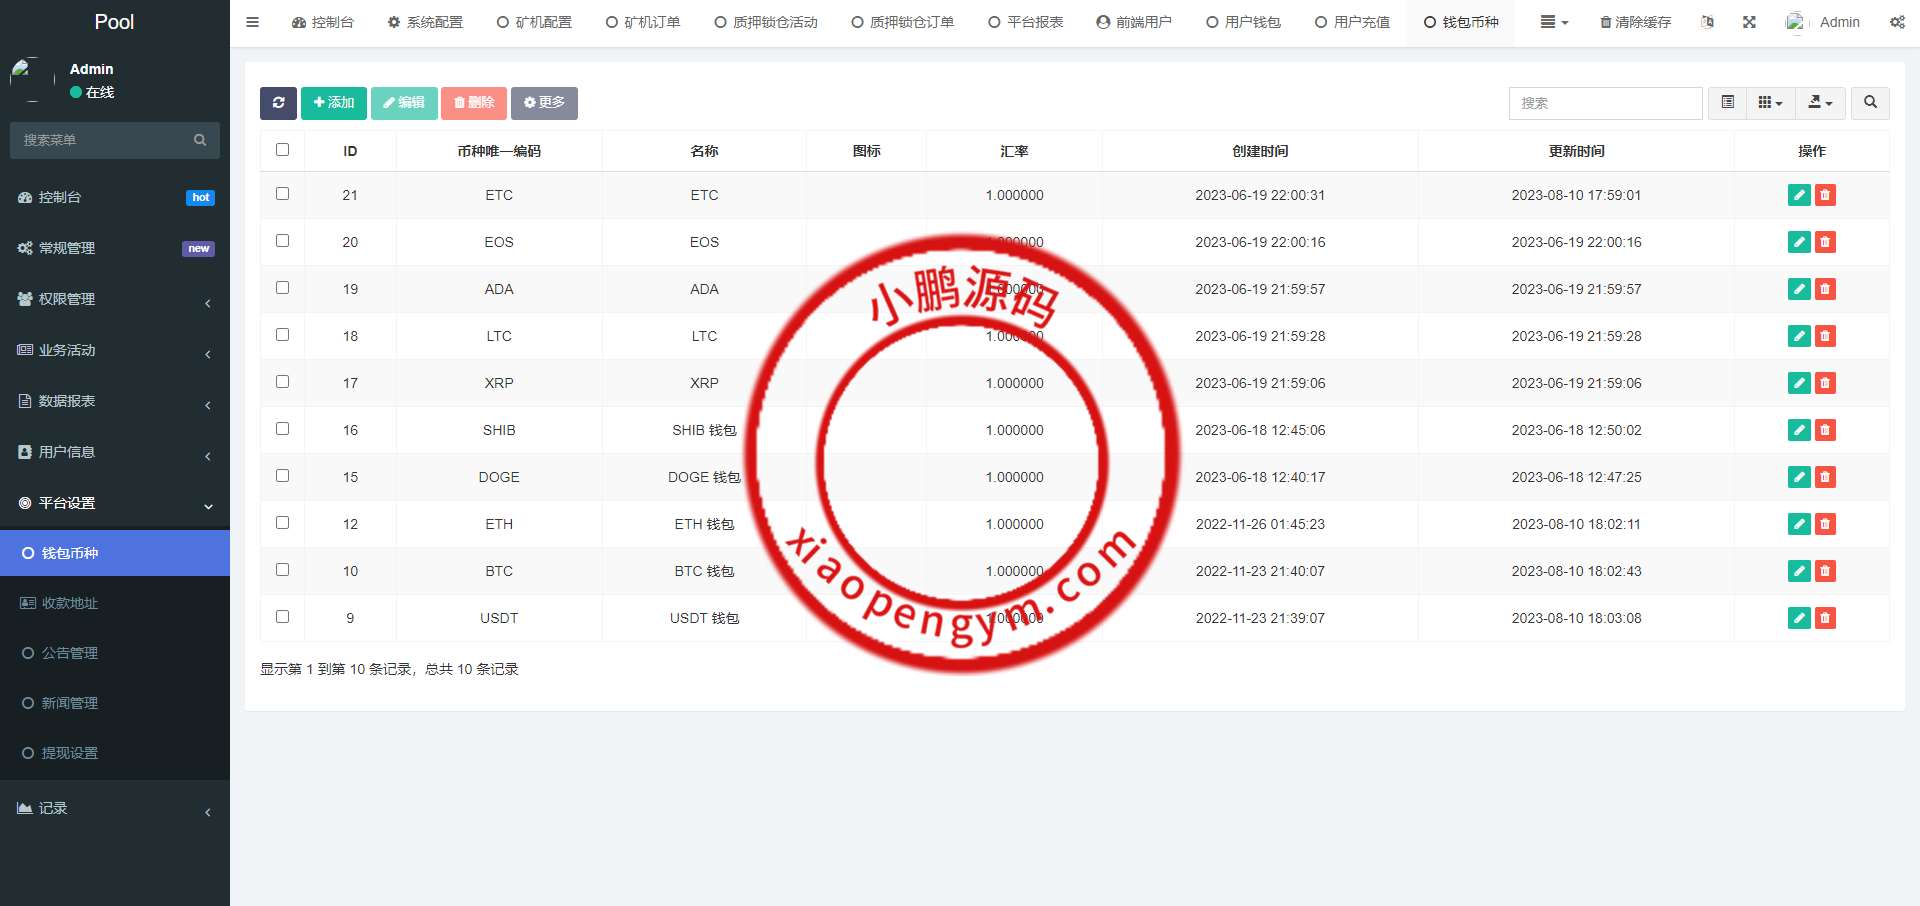Click the list view toggle icon beside search
This screenshot has height=906, width=1920.
click(1726, 103)
